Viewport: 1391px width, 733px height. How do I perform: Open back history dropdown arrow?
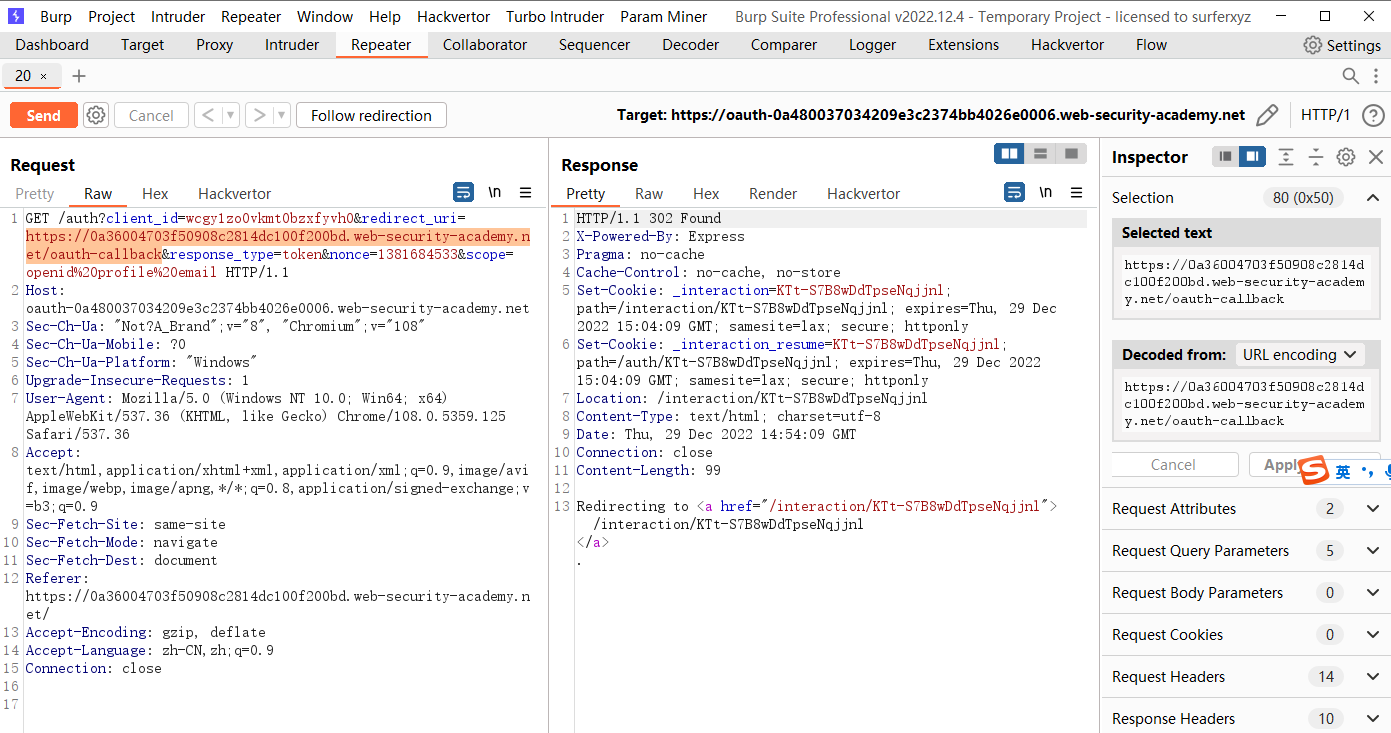click(231, 115)
